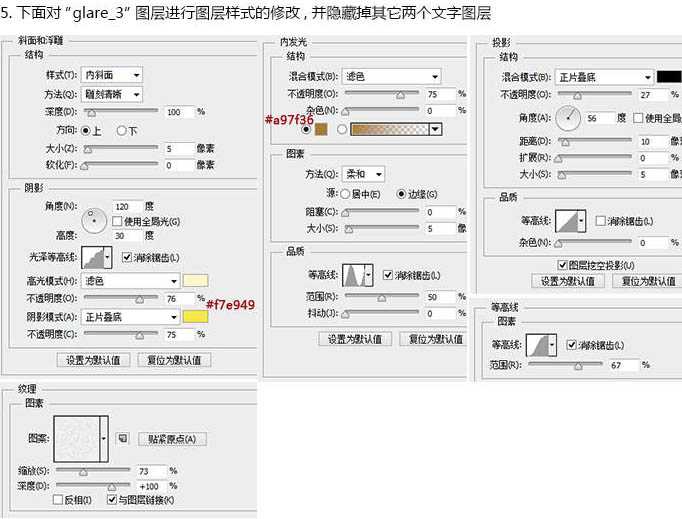Viewport: 682px width, 519px height.
Task: Select gradient radio button in Inner Glow
Action: [x=342, y=129]
